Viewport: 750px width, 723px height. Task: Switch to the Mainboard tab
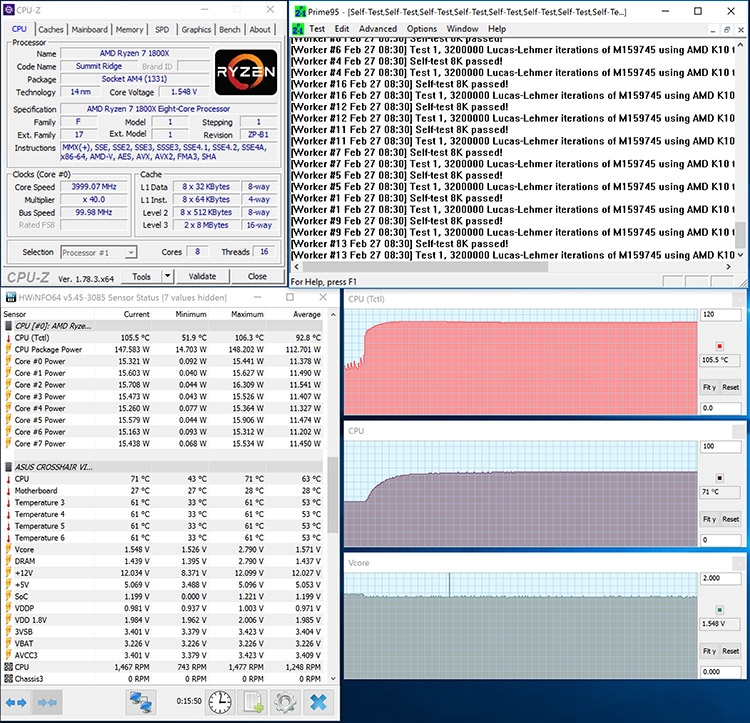tap(89, 30)
